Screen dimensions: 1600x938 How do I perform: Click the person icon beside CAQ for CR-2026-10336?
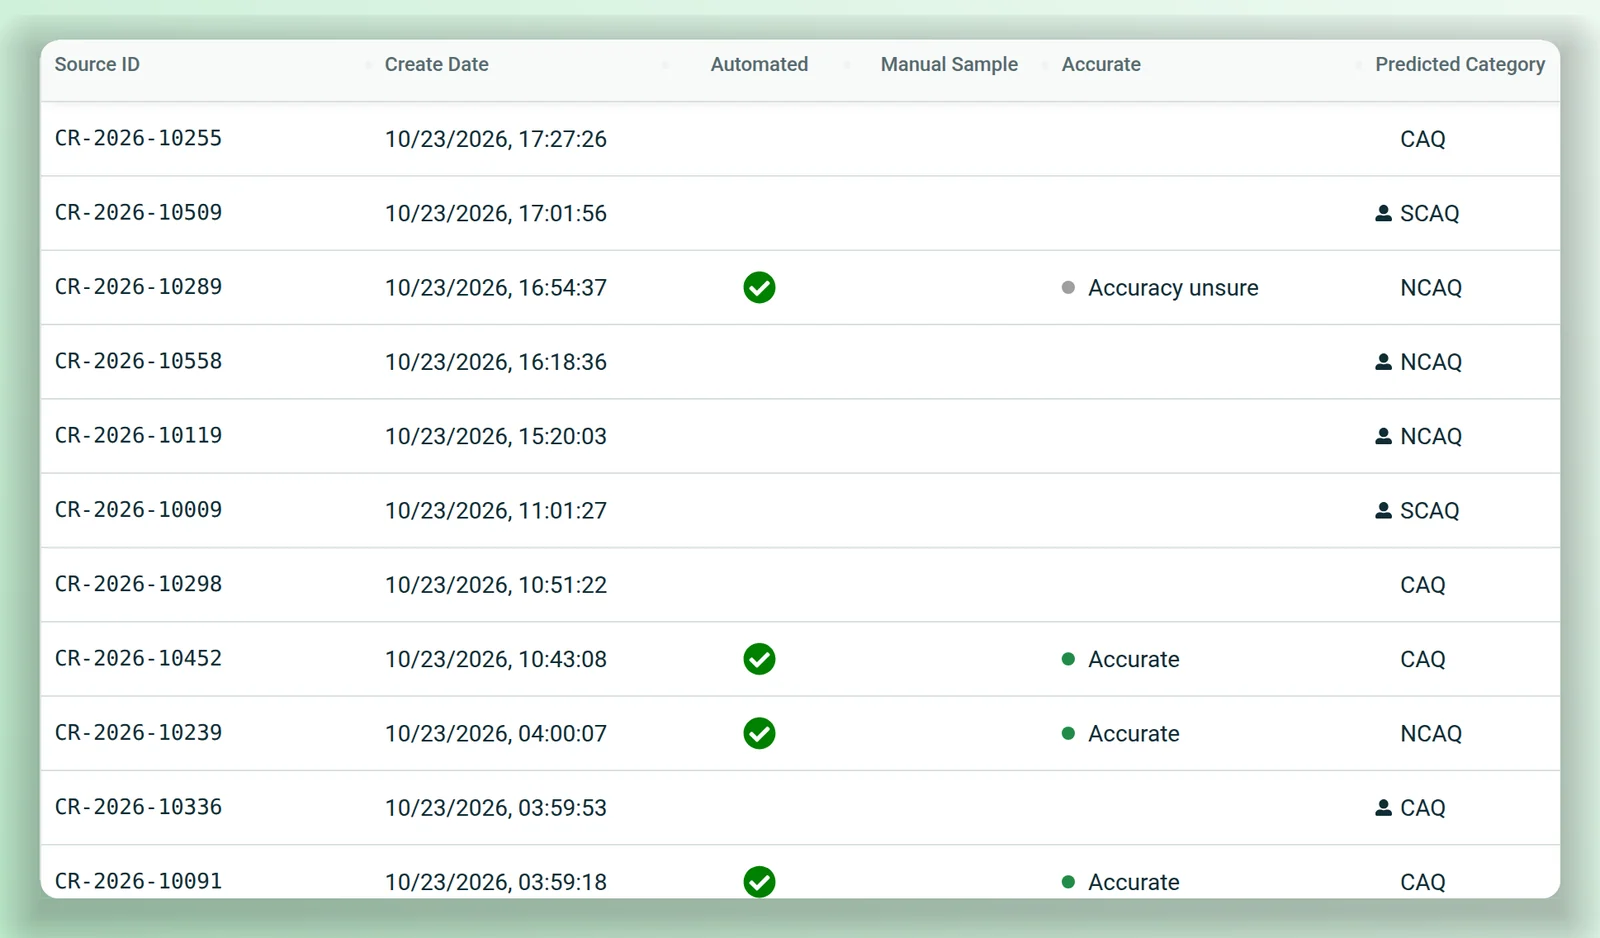1383,808
